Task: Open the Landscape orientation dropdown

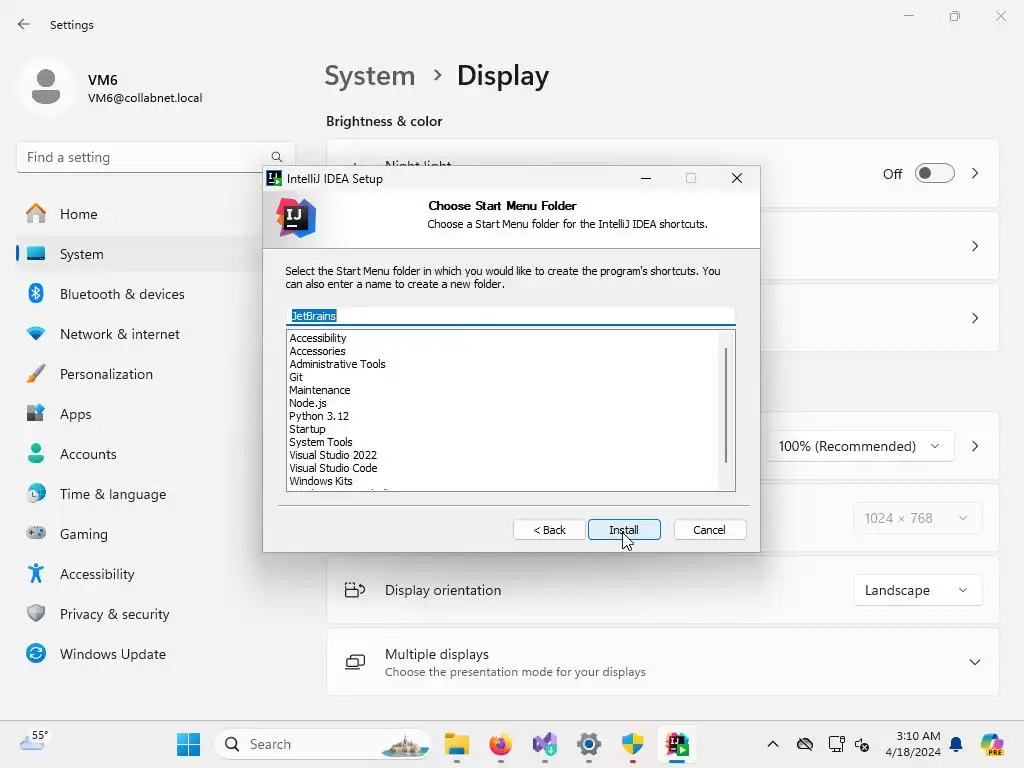Action: 918,590
